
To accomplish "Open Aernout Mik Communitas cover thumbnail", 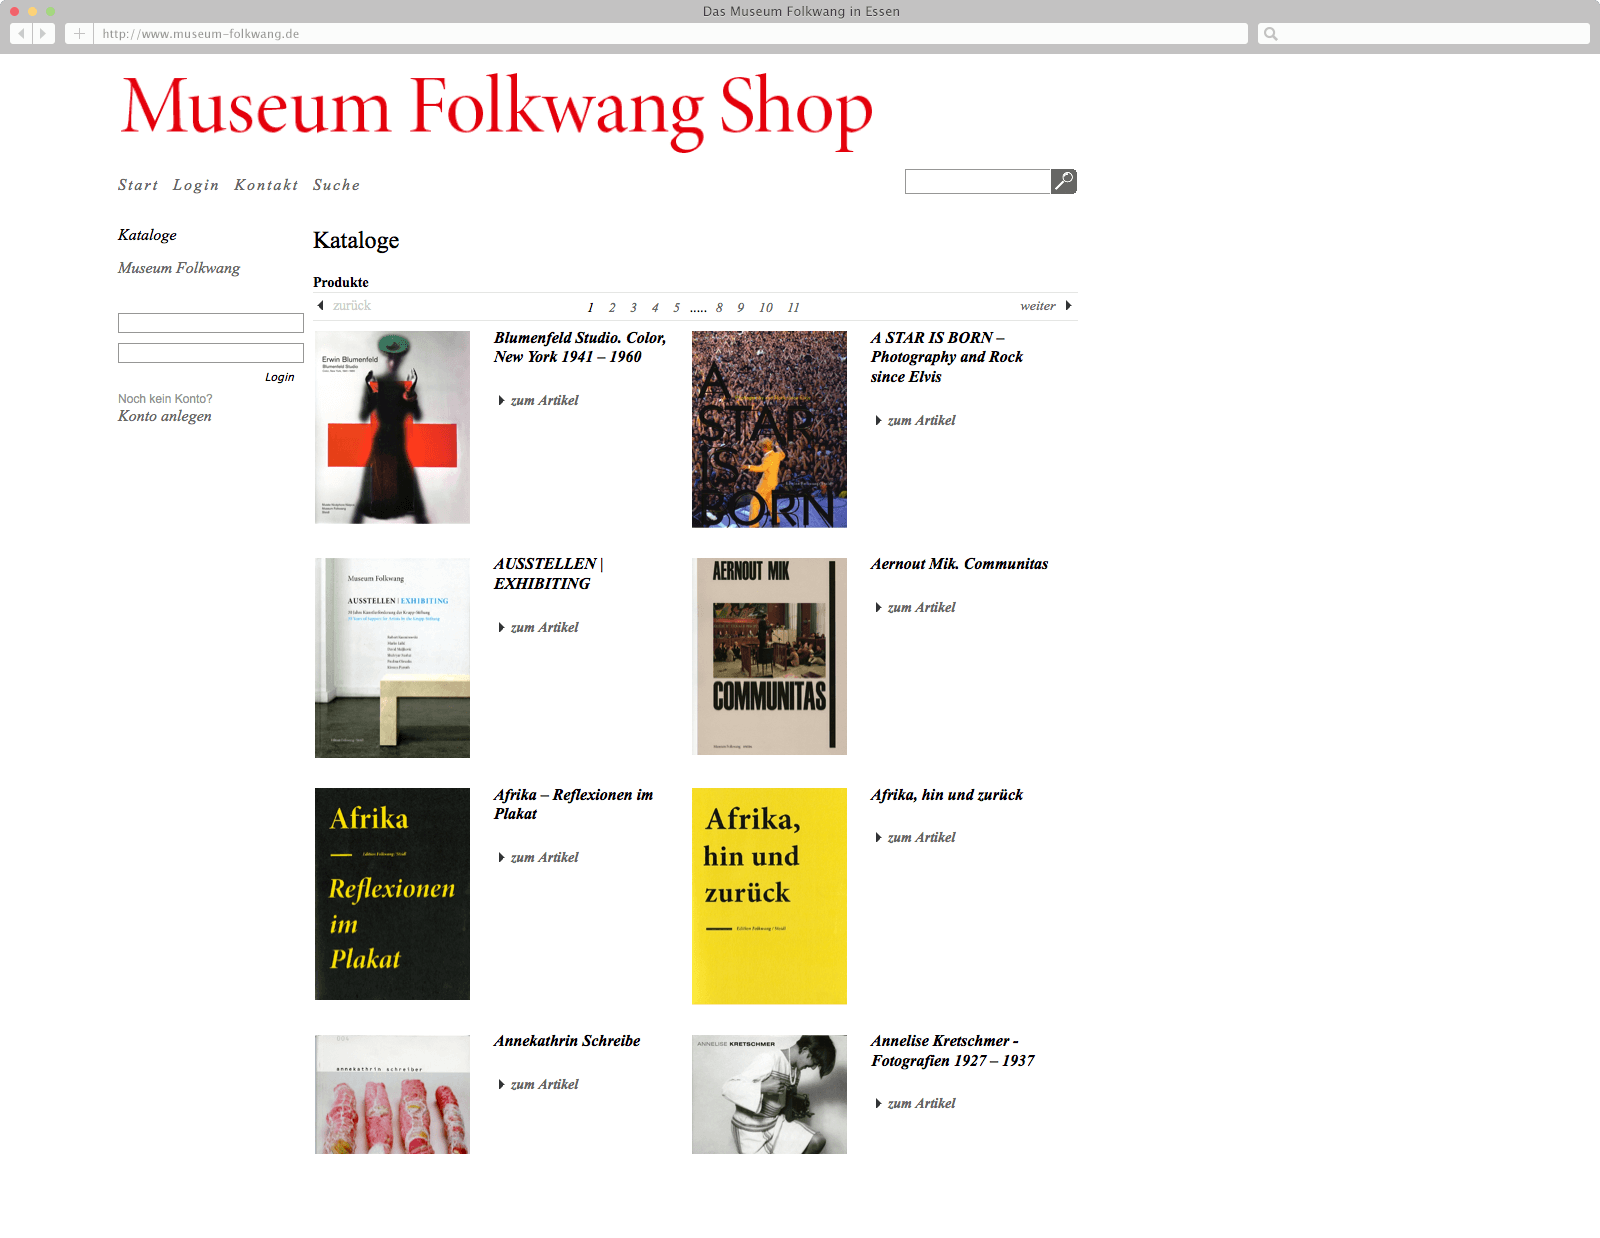I will [x=769, y=656].
